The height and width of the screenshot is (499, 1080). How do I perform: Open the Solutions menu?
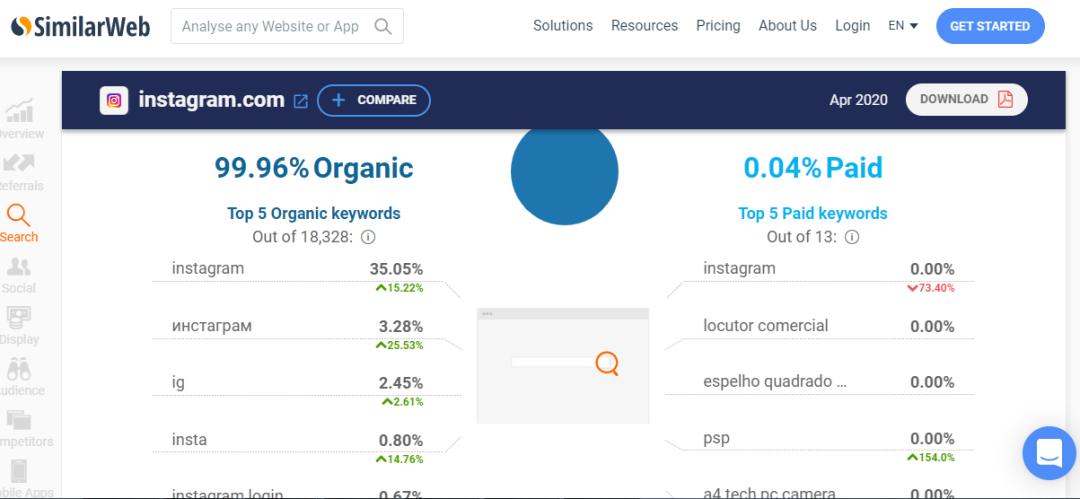(563, 26)
